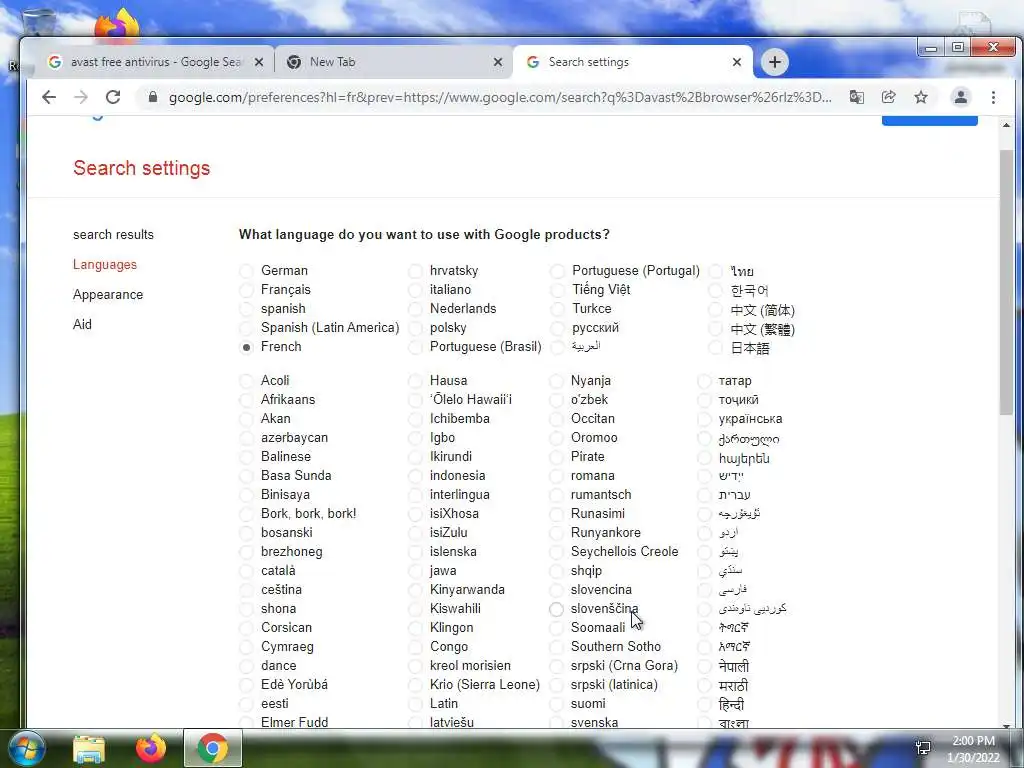Image resolution: width=1024 pixels, height=768 pixels.
Task: Select Portuguese (Brasil) radio button
Action: (x=415, y=347)
